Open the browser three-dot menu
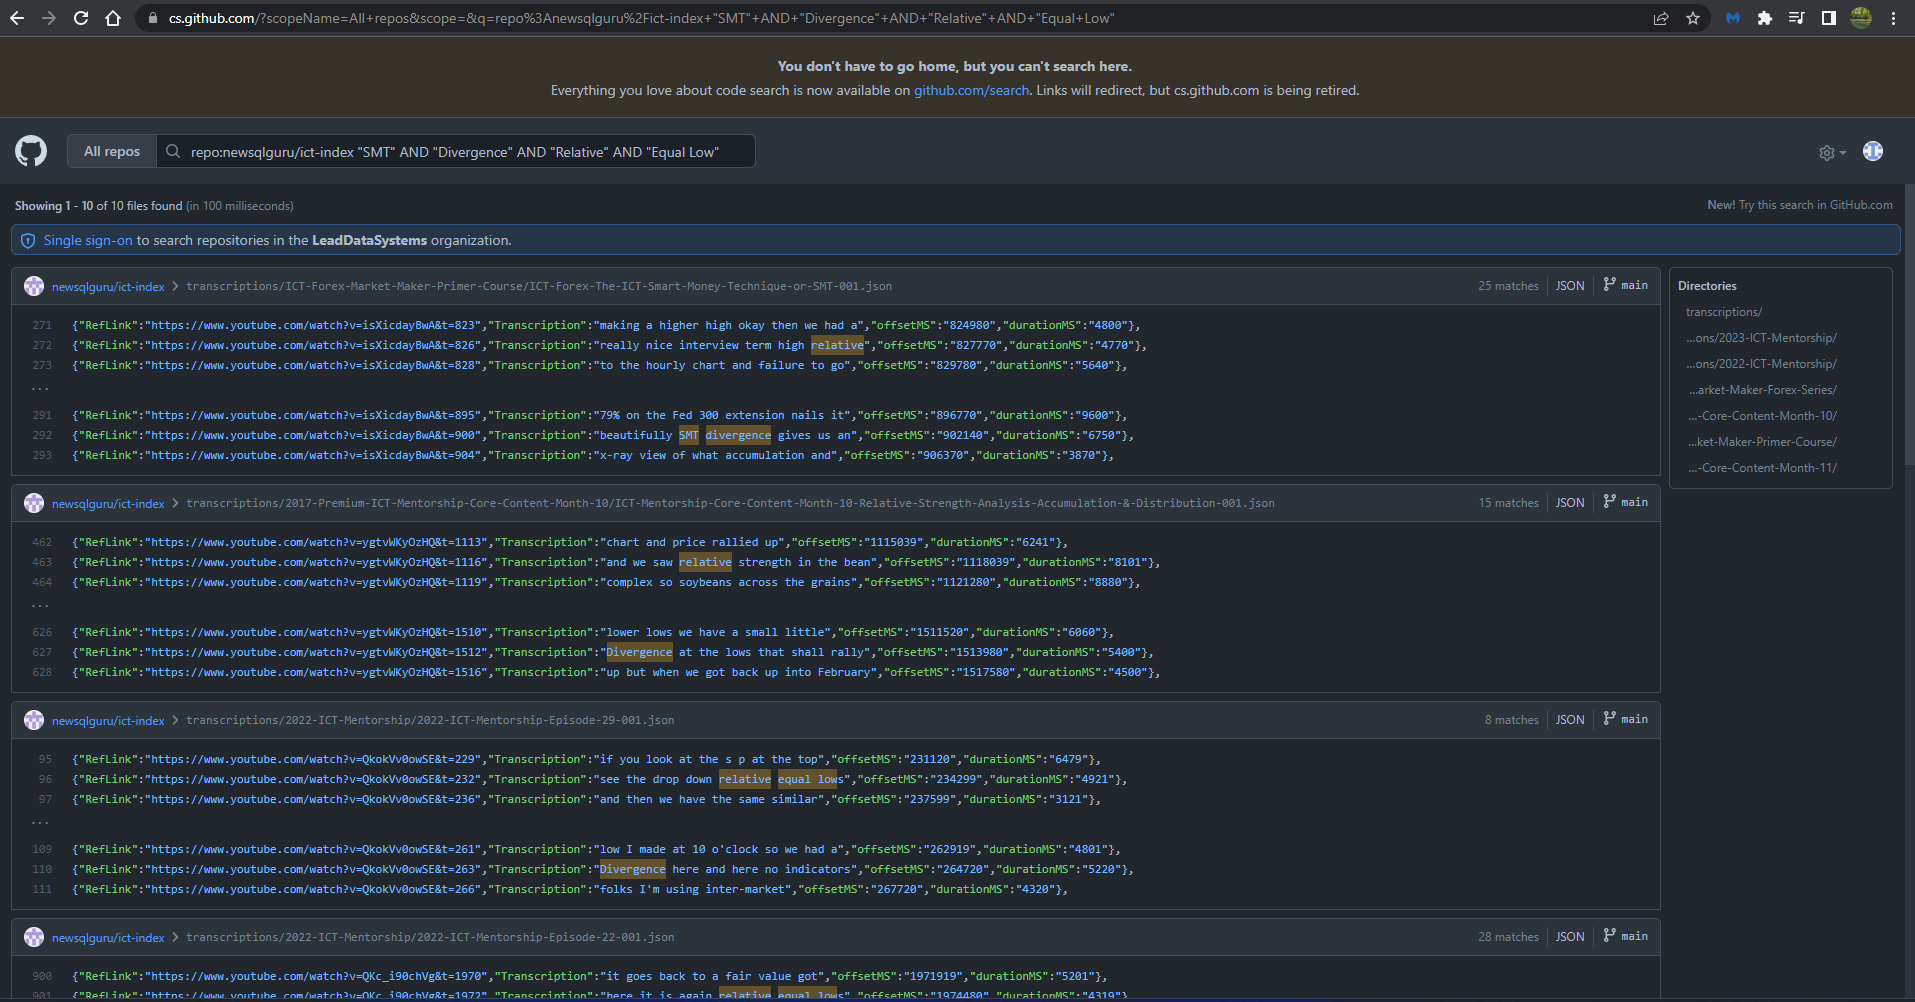 [1893, 18]
